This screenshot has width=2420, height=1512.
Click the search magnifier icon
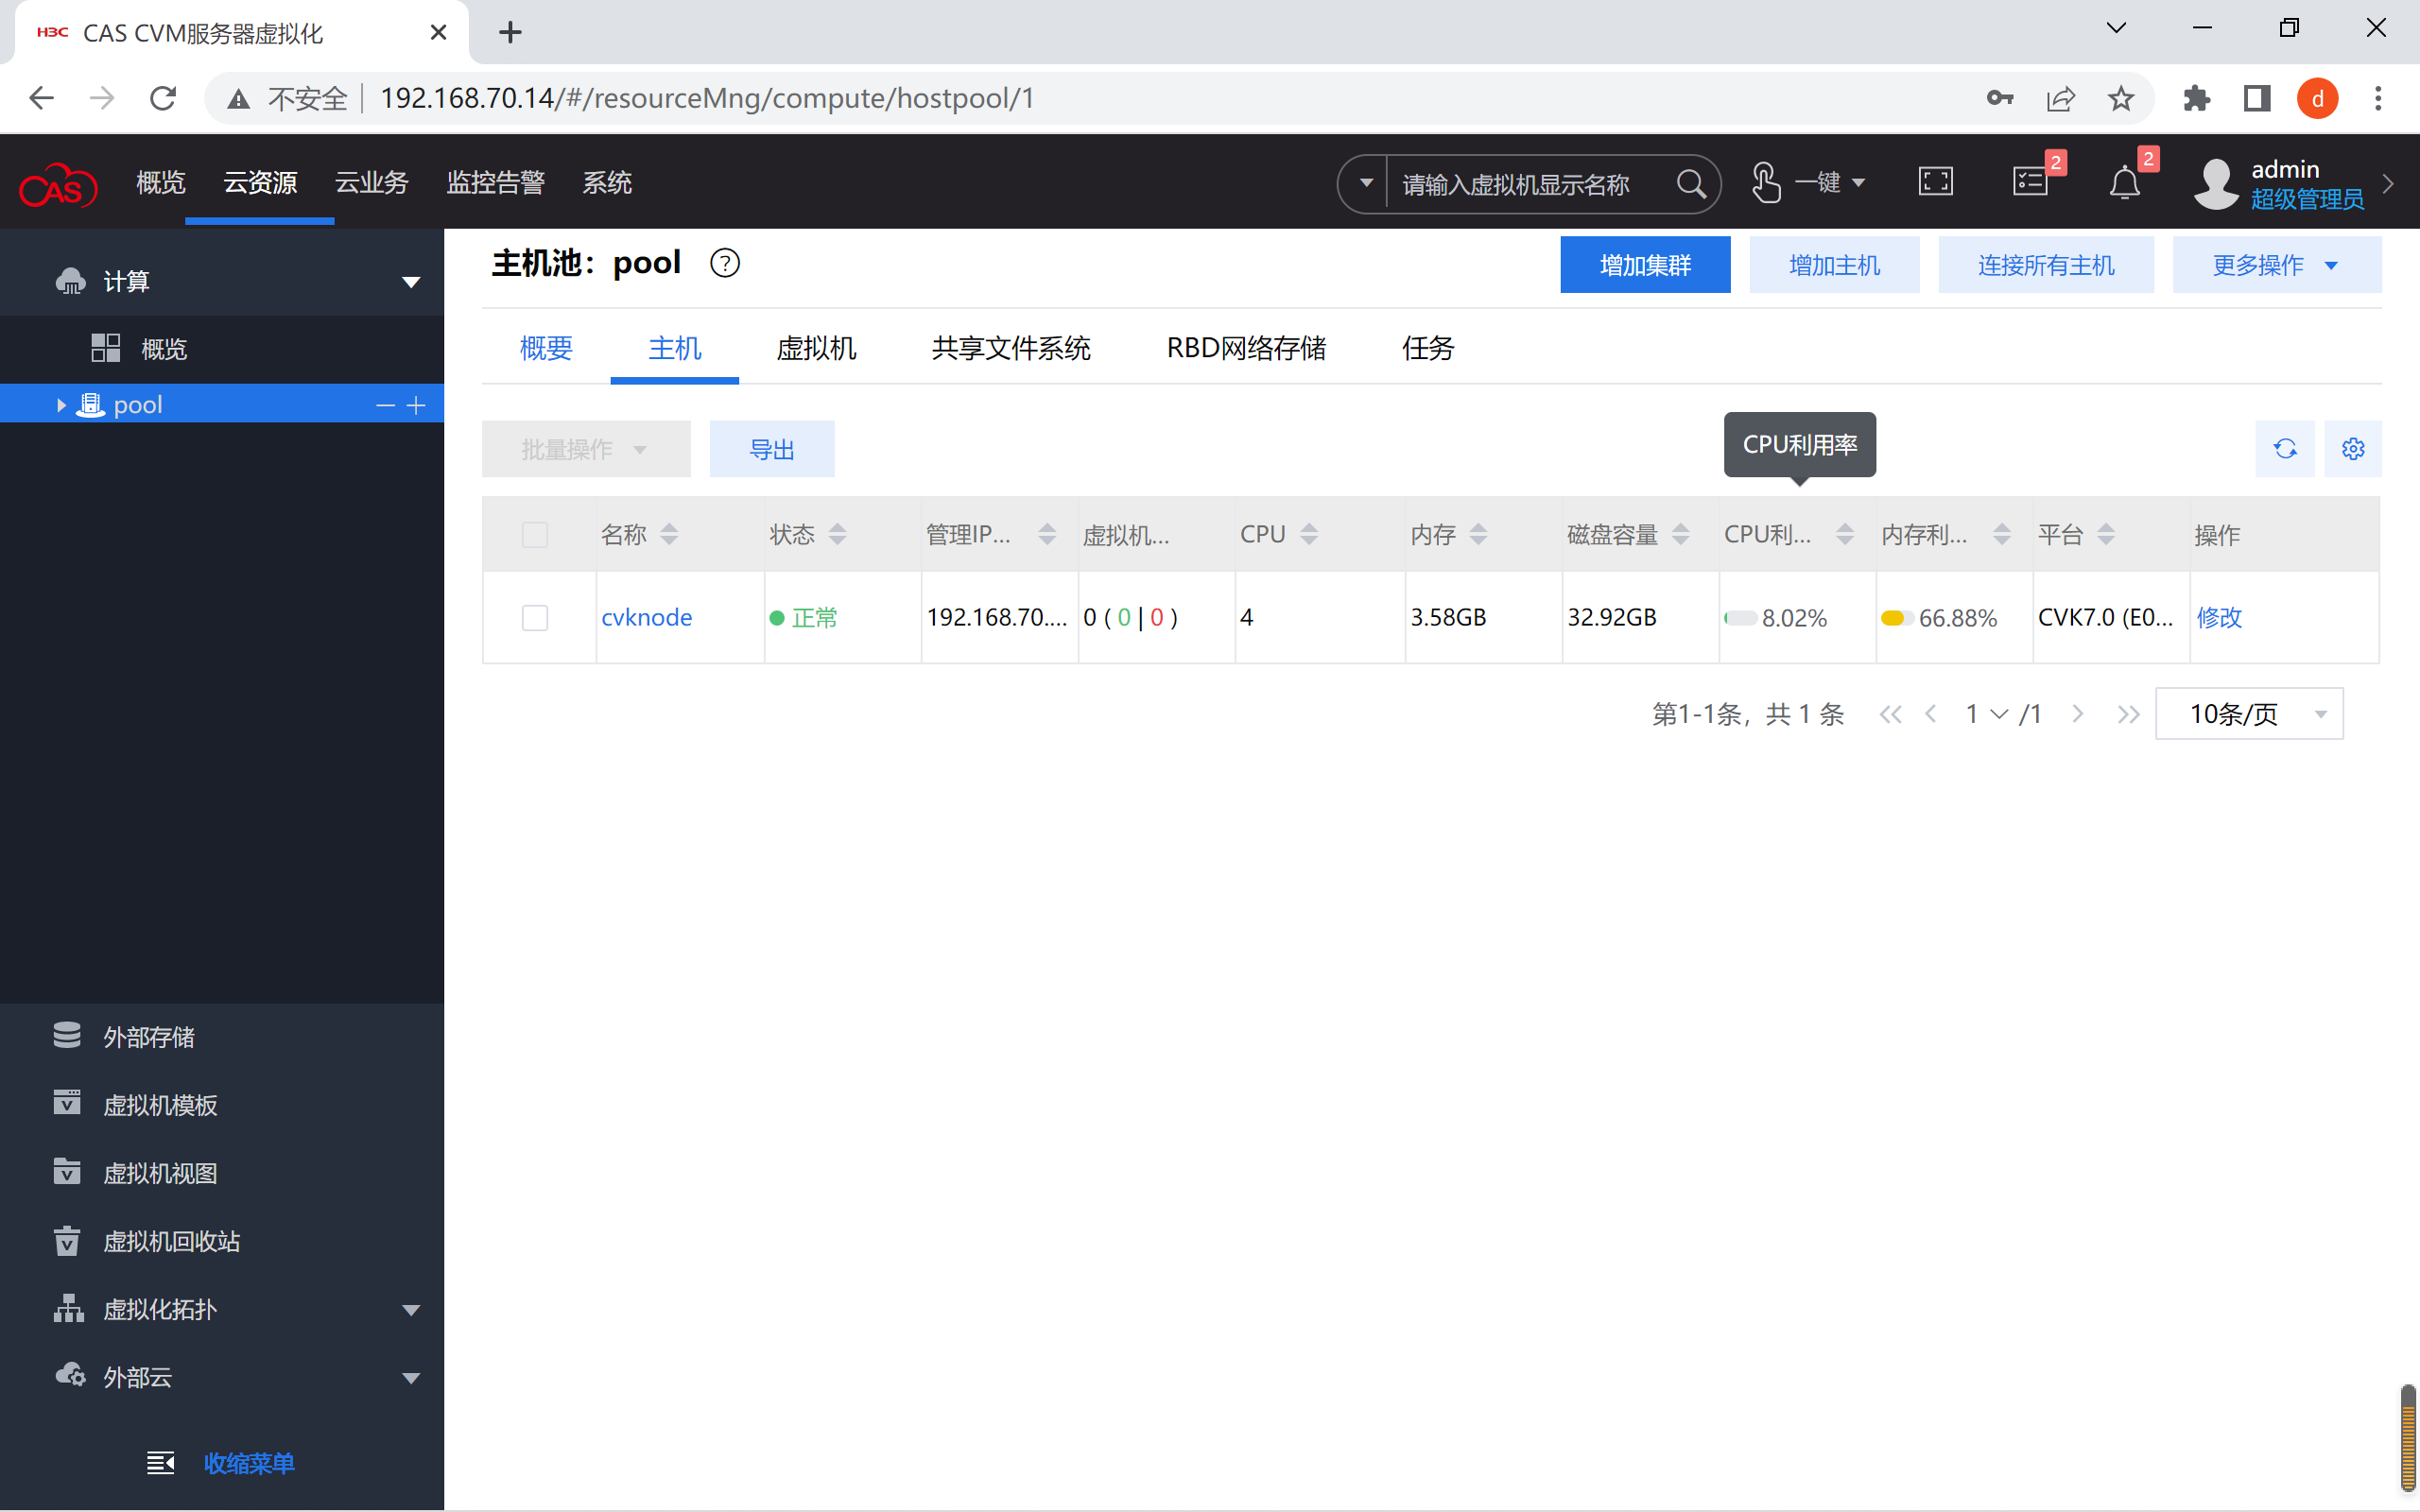pos(1690,184)
